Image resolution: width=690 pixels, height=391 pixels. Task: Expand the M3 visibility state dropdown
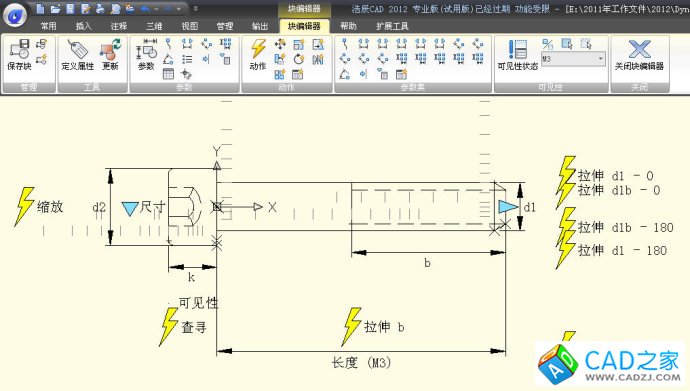point(601,58)
